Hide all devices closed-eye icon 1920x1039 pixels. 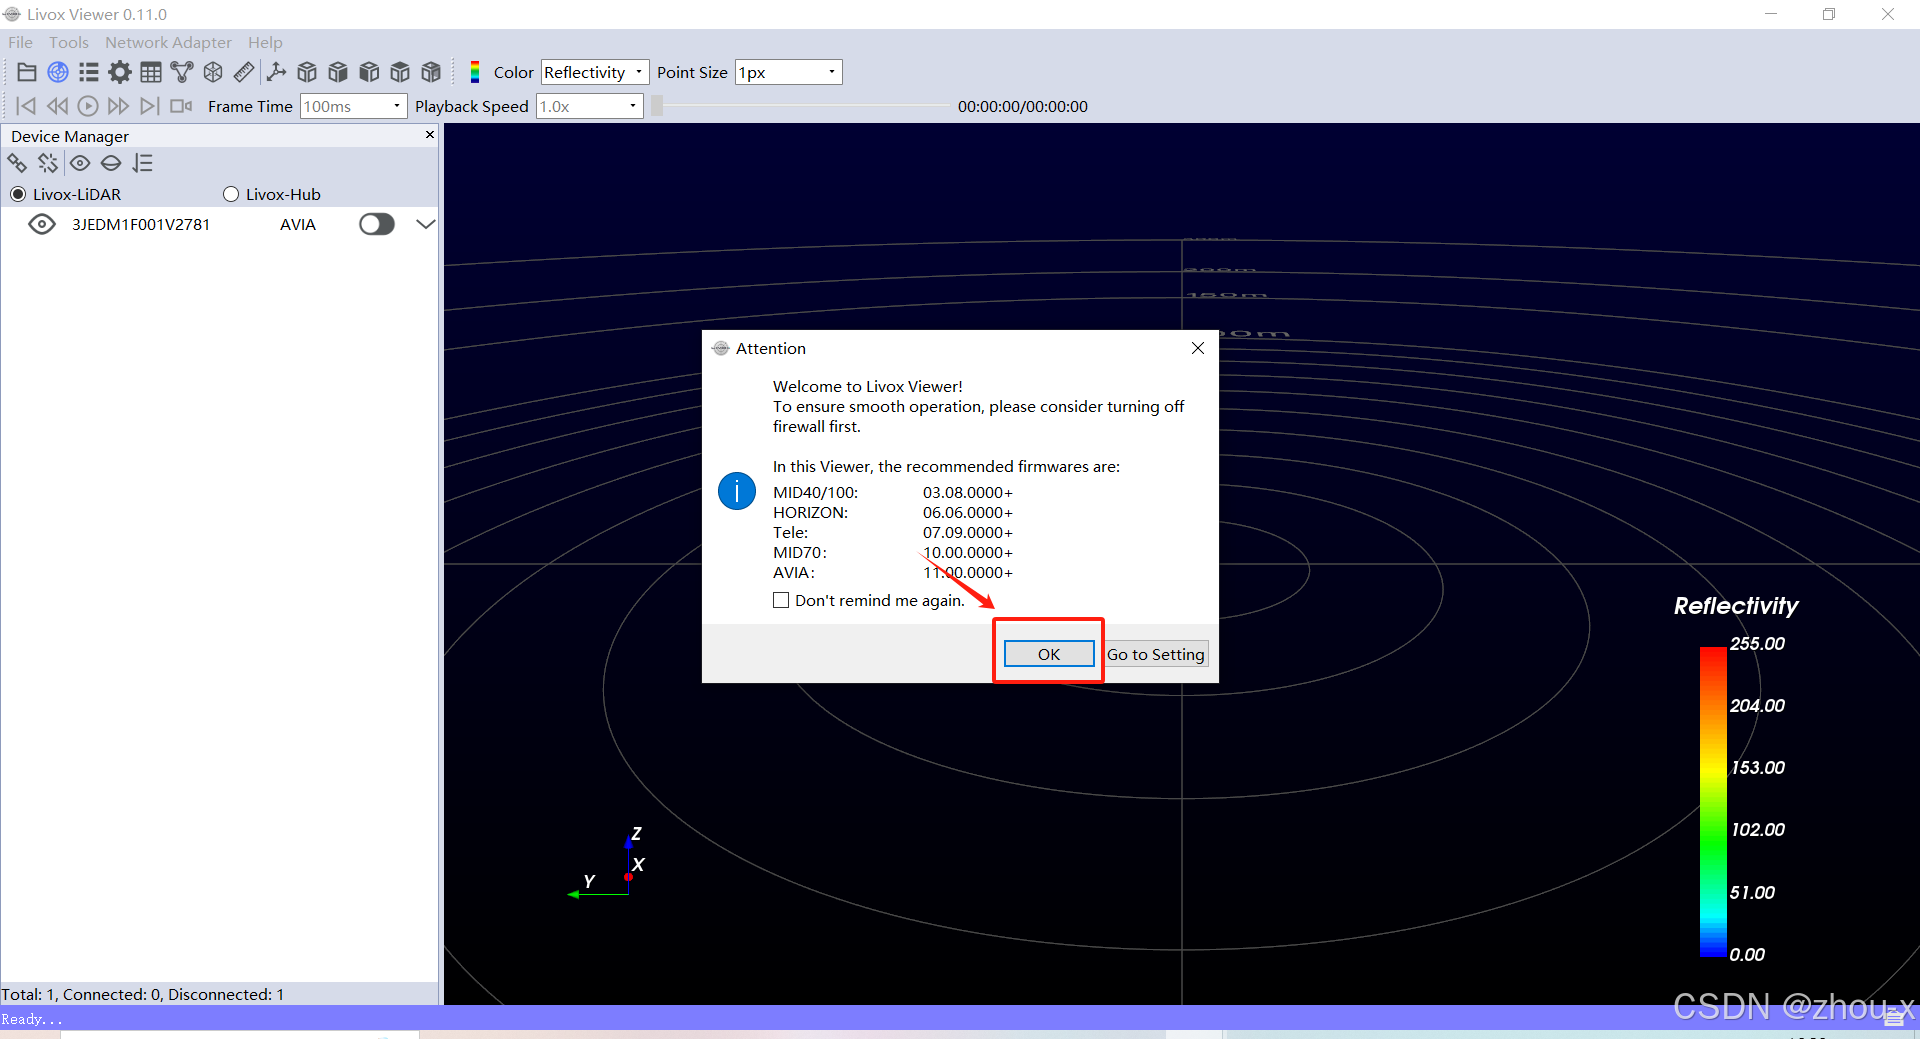click(111, 163)
